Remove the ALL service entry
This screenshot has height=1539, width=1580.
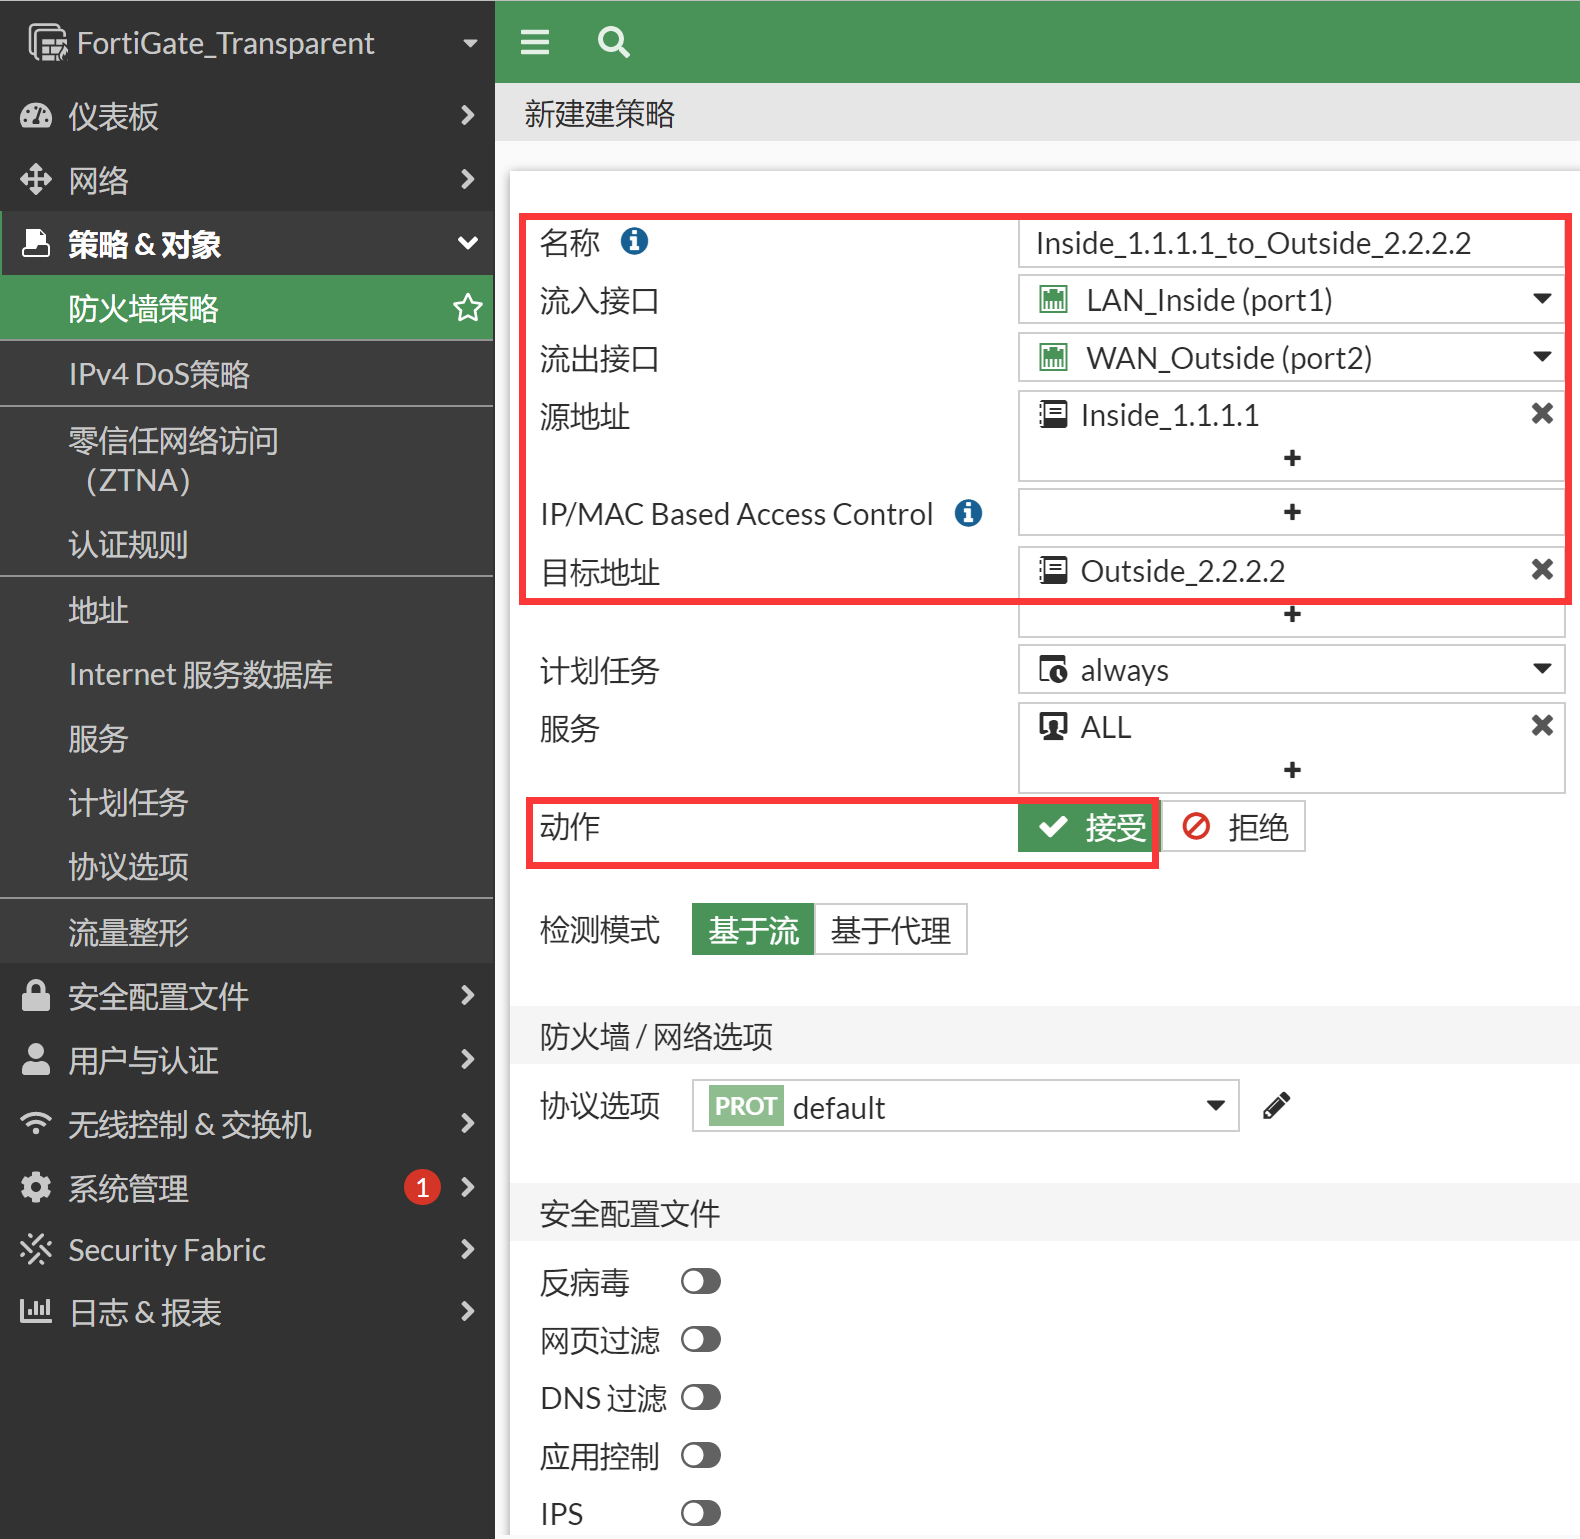tap(1541, 726)
